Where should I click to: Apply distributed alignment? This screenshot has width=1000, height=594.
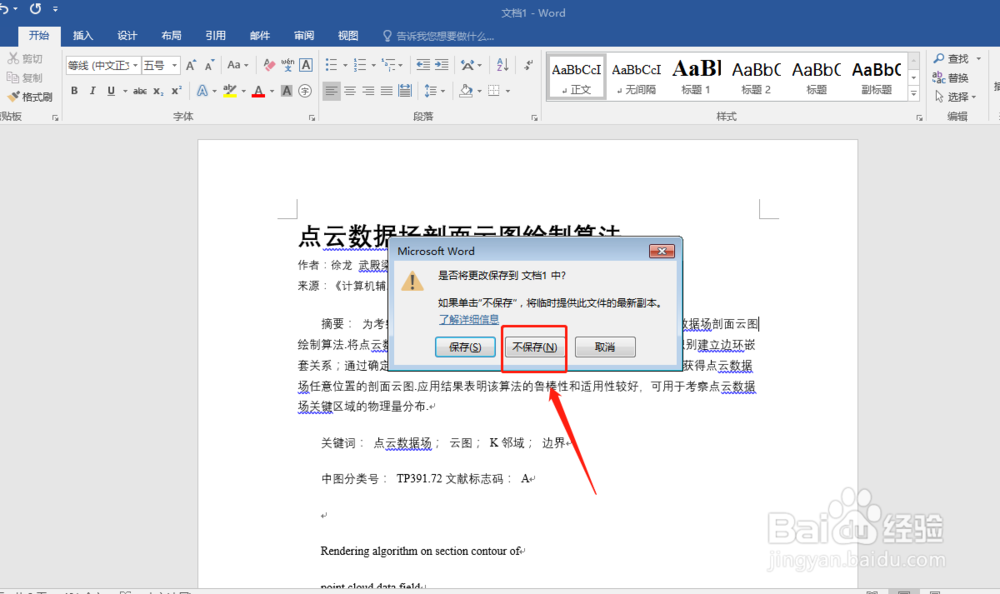[x=405, y=91]
